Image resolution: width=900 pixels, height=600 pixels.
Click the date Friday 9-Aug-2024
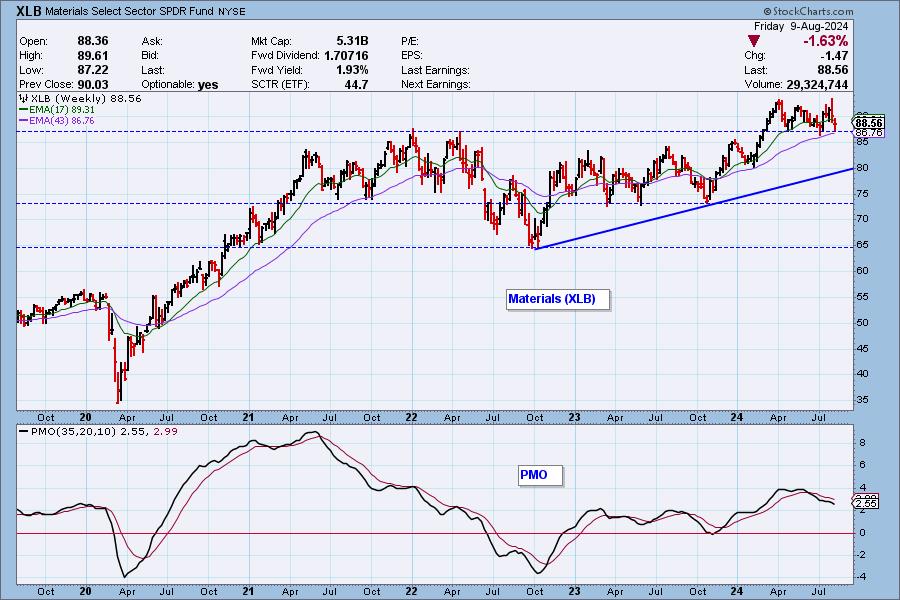(801, 26)
